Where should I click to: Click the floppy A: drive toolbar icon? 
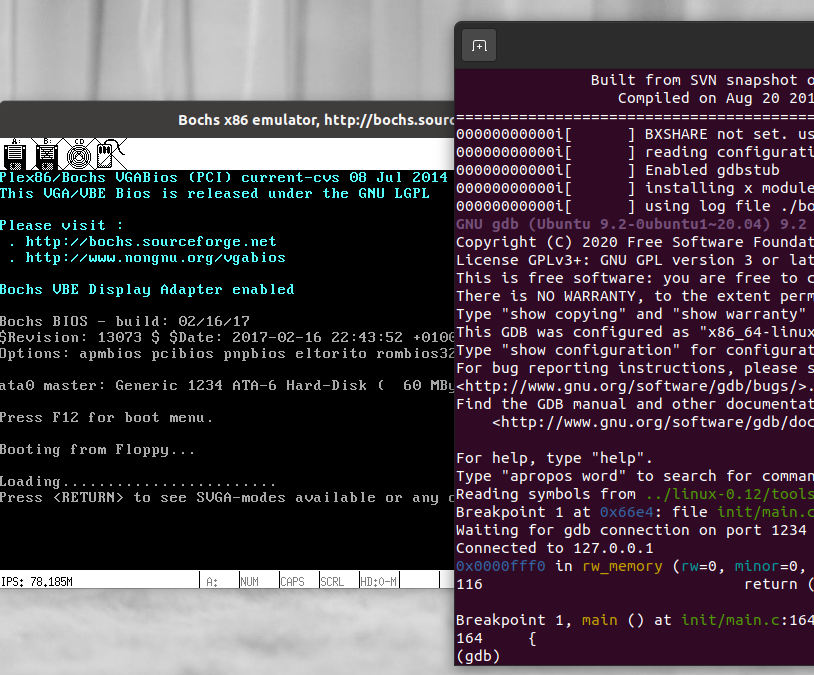pos(15,155)
